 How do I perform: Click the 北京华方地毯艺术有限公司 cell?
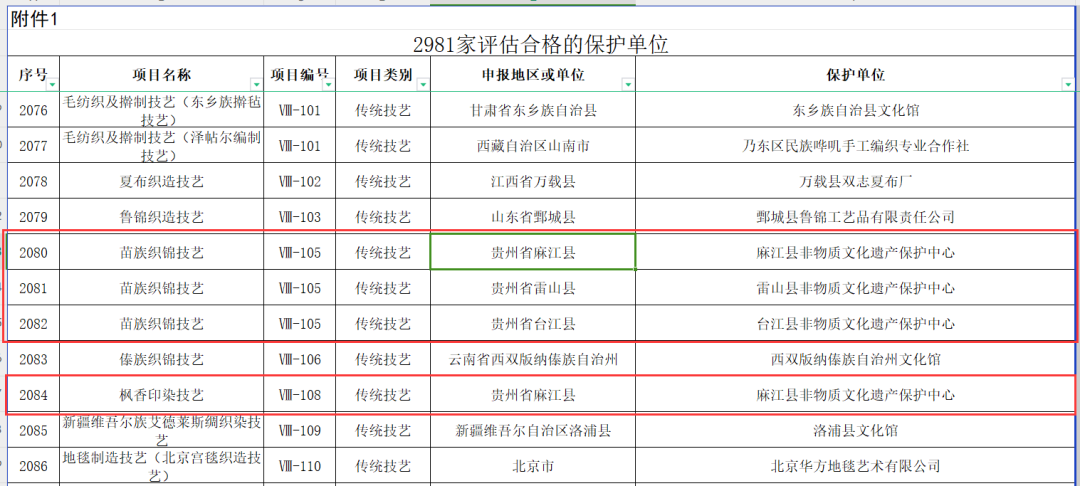(x=856, y=466)
